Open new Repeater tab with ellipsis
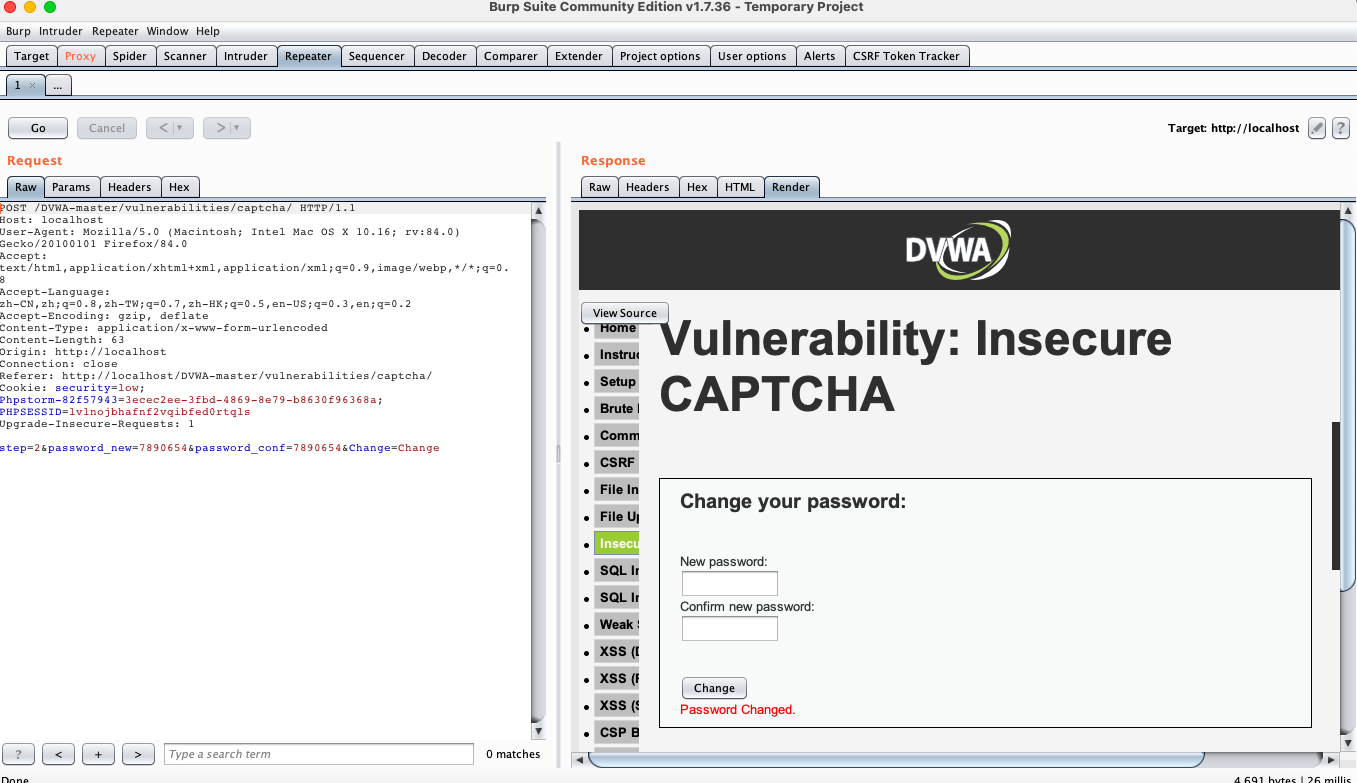1357x783 pixels. (57, 86)
